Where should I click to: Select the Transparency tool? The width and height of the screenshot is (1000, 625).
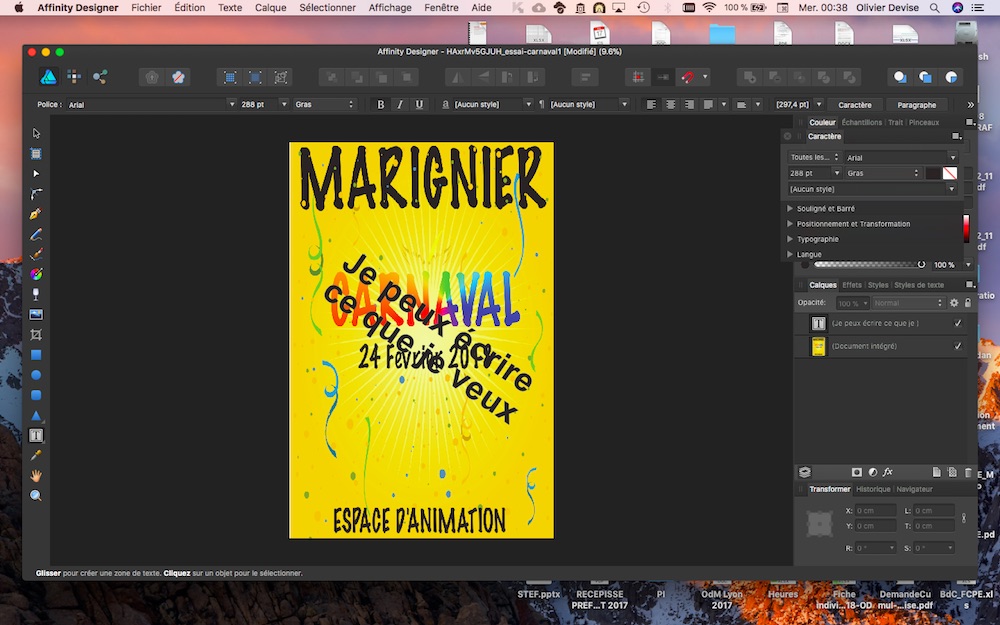(36, 294)
